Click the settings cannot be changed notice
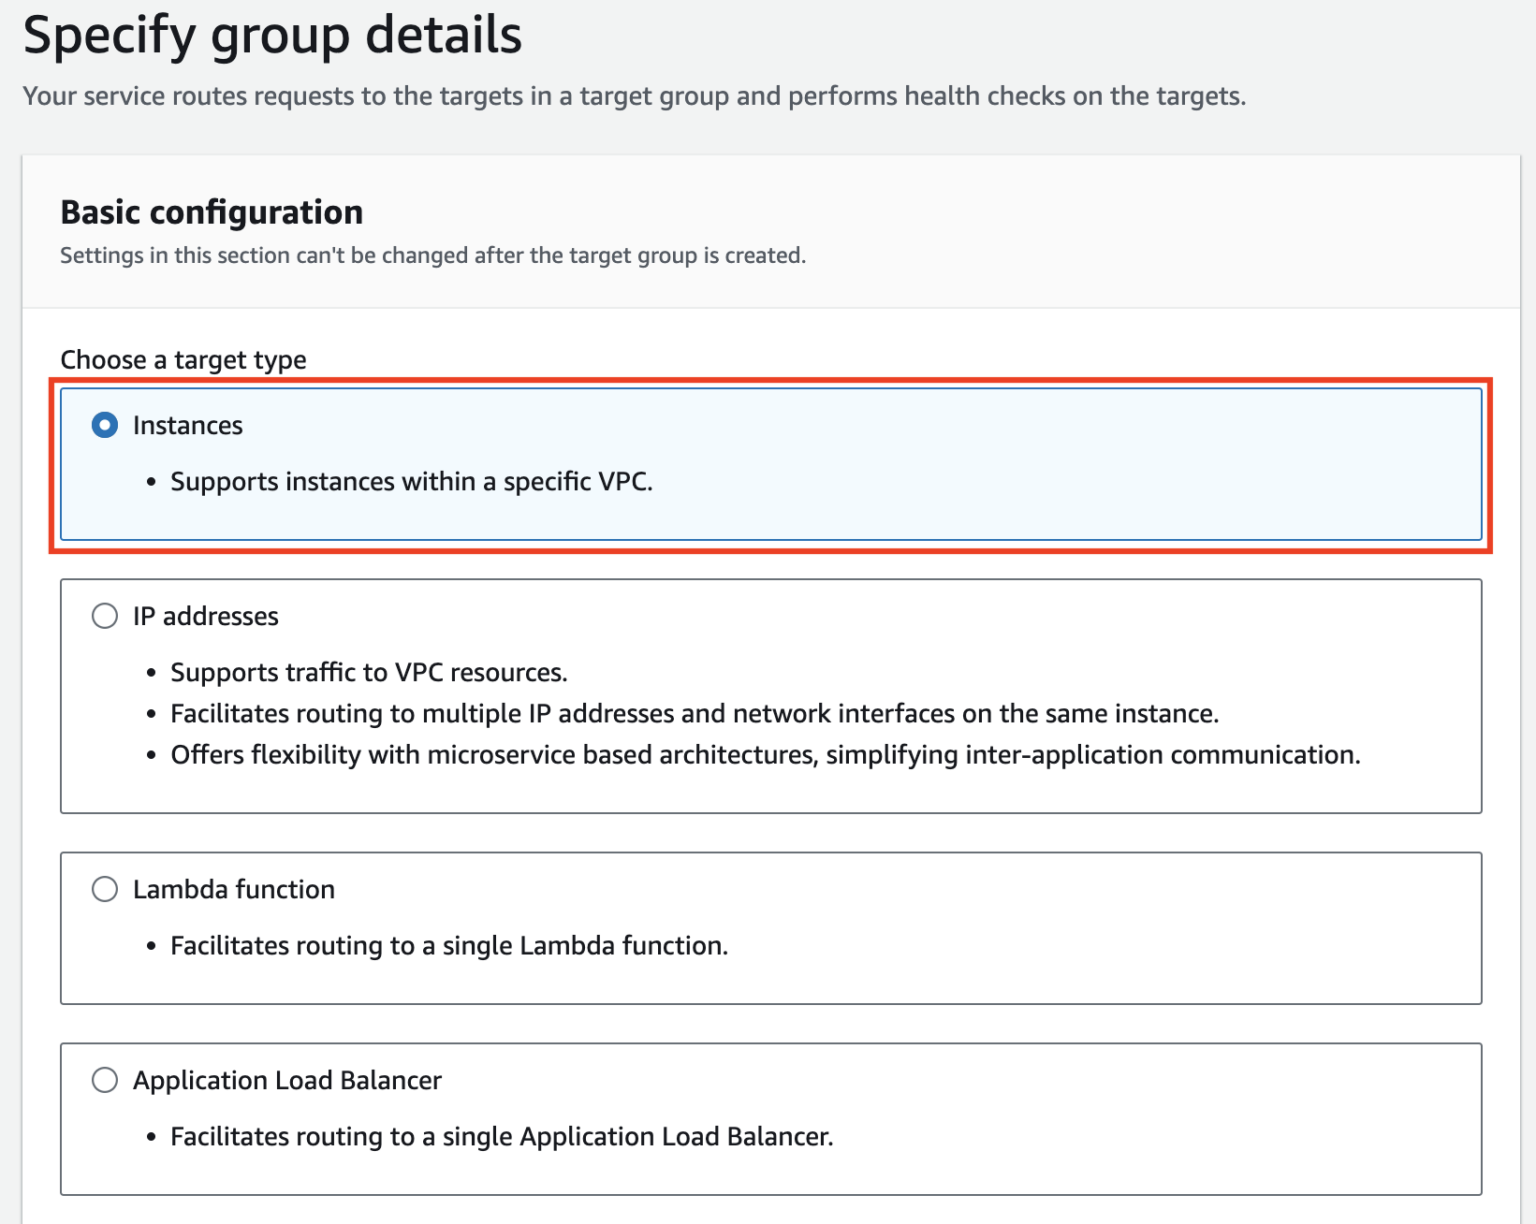Viewport: 1536px width, 1224px height. click(432, 255)
